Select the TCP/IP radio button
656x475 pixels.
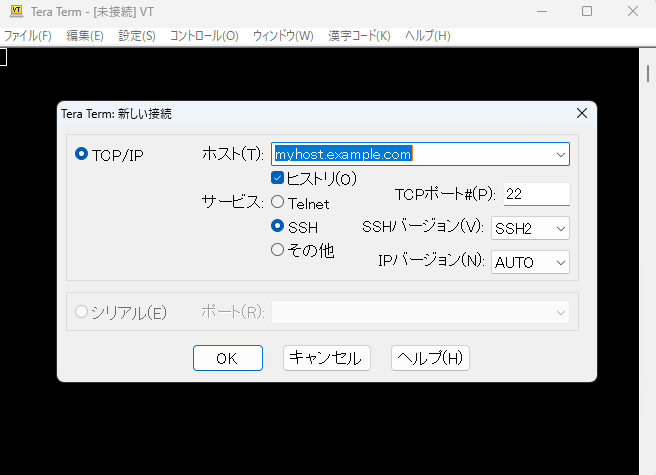pos(81,155)
